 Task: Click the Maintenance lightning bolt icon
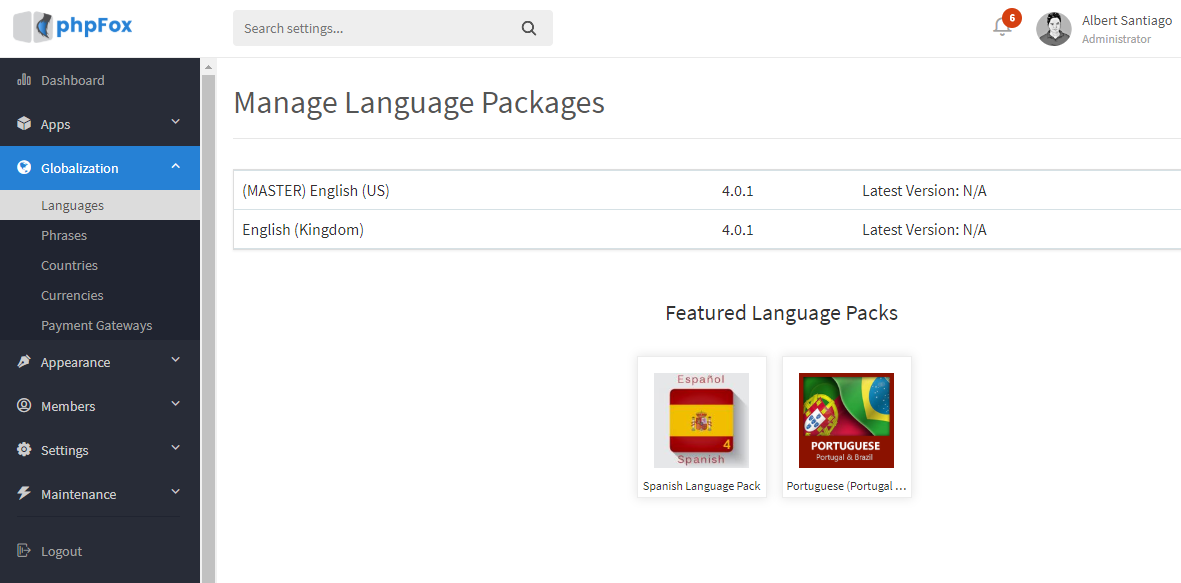click(24, 494)
